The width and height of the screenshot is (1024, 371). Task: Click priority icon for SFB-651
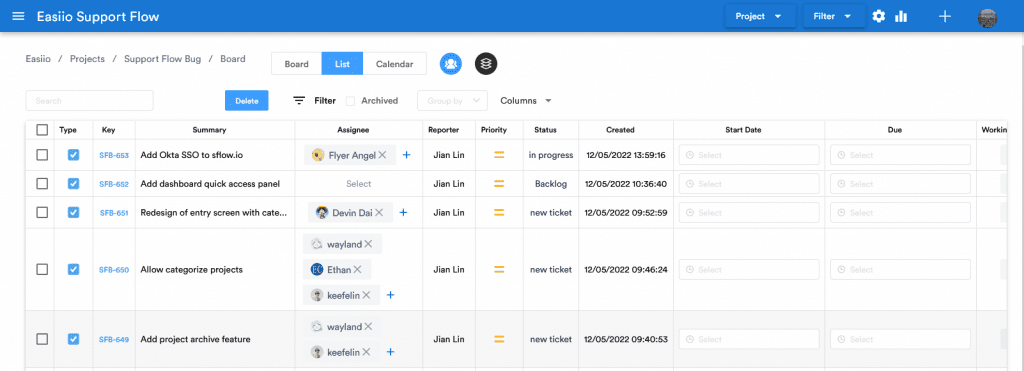[499, 212]
